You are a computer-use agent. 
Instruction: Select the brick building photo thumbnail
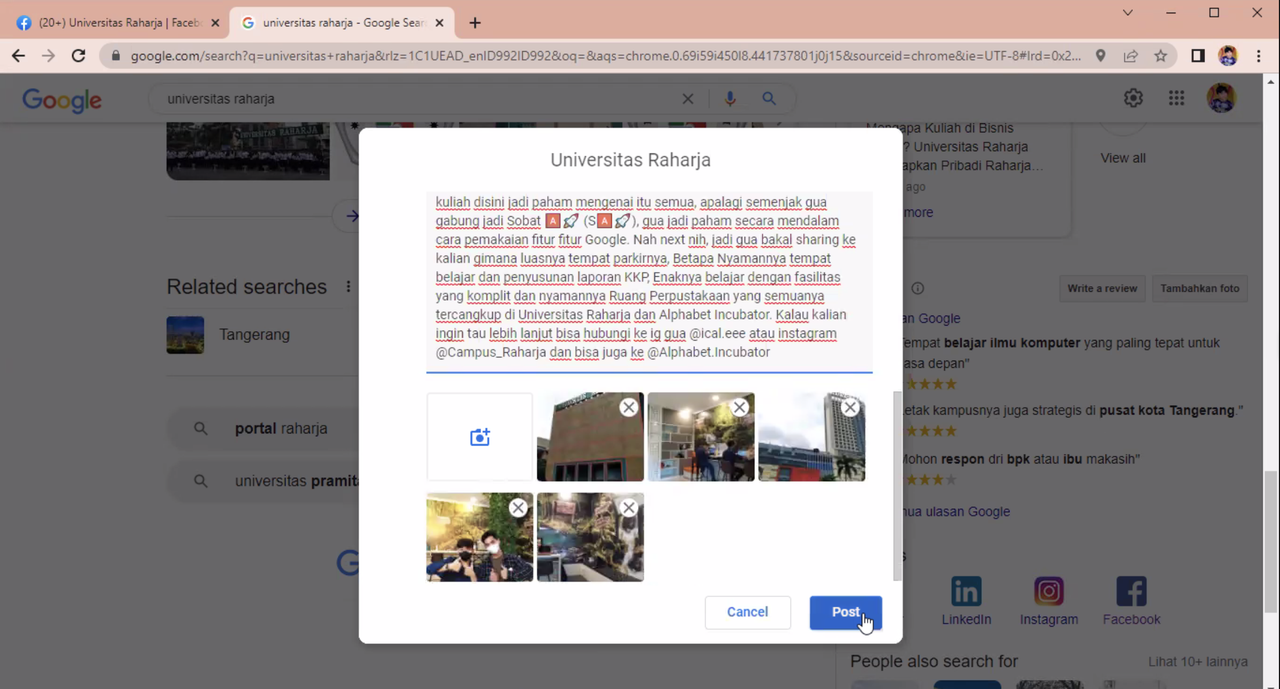tap(590, 437)
